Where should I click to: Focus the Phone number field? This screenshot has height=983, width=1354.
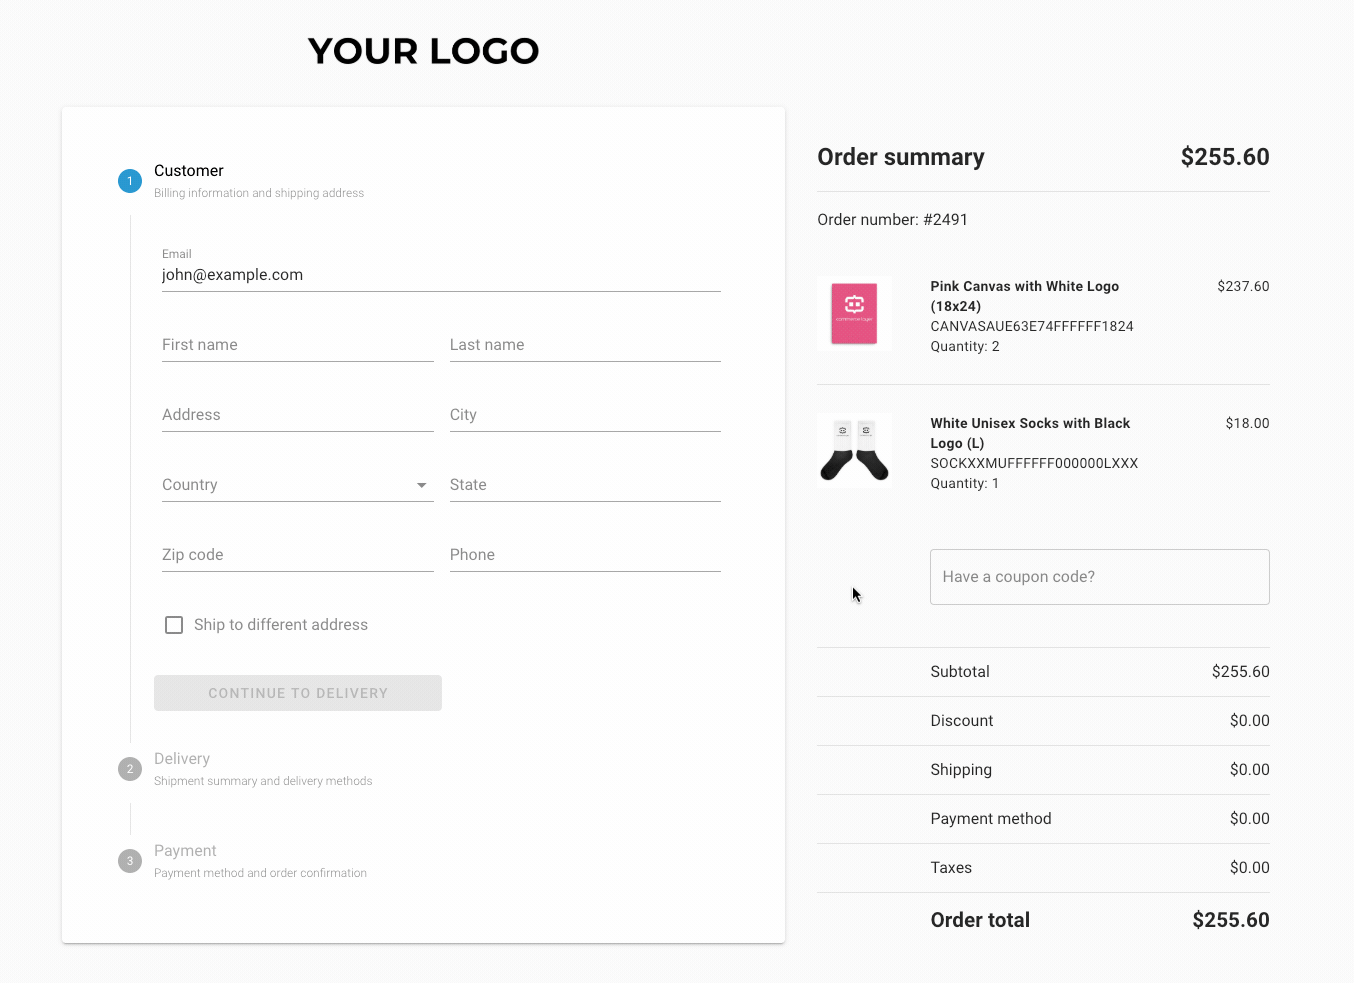[x=585, y=555]
